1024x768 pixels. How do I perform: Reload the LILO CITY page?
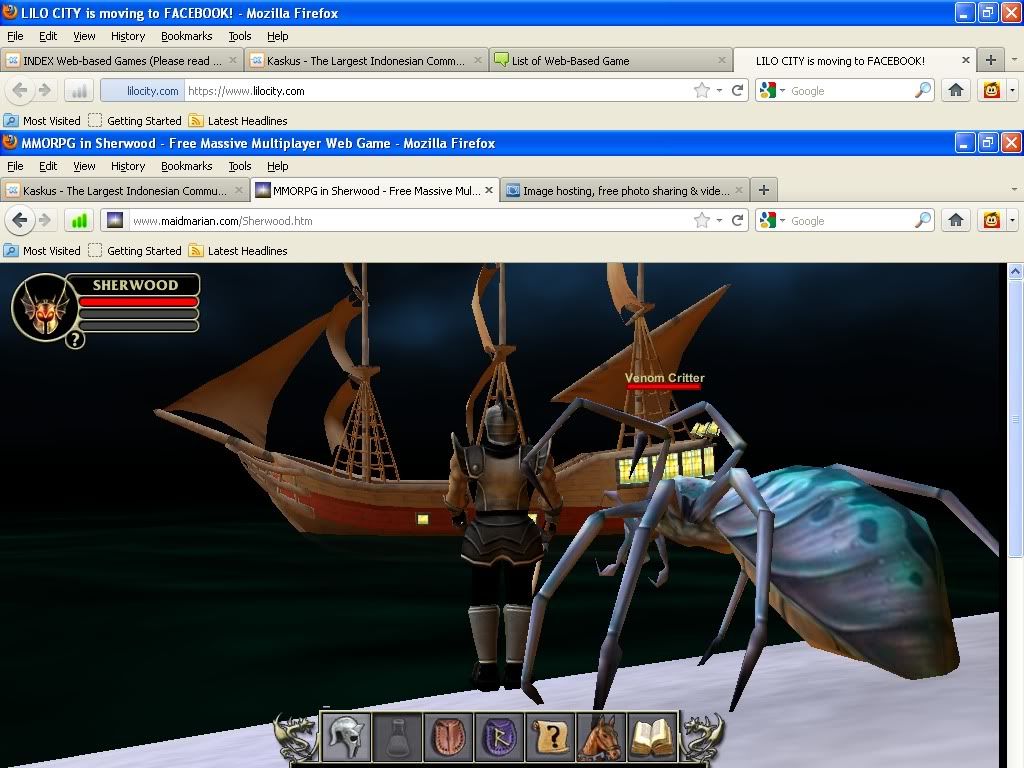737,91
